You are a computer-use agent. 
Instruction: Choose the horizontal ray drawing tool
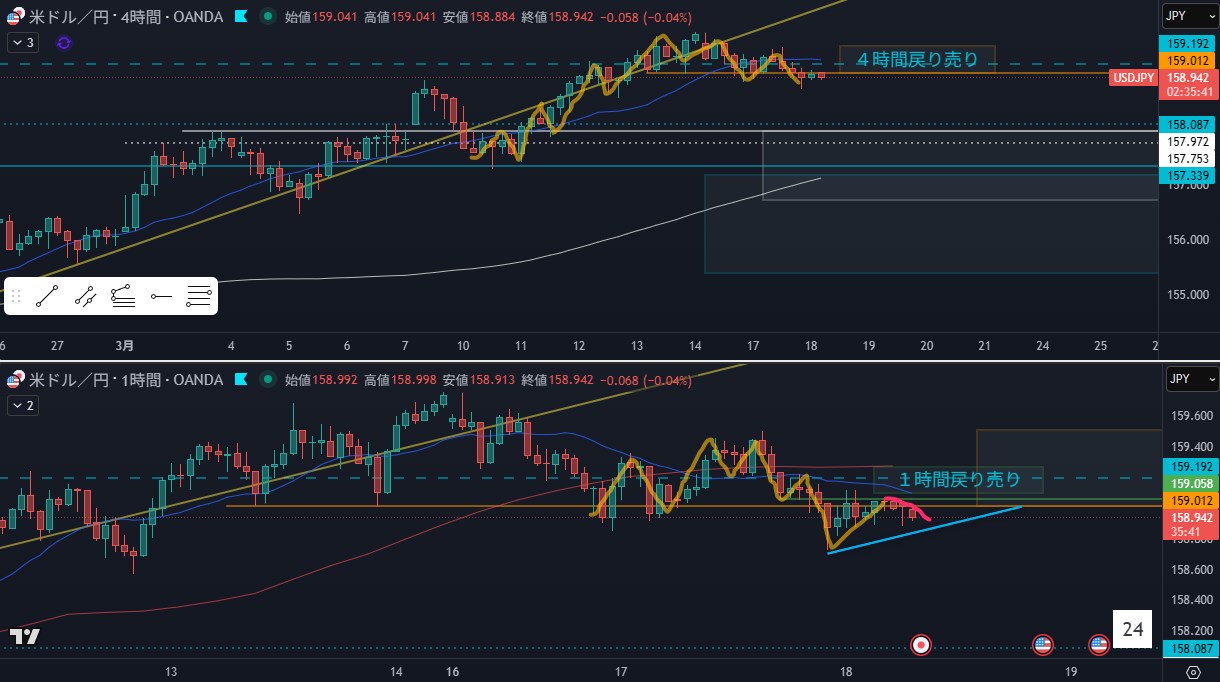coord(161,296)
